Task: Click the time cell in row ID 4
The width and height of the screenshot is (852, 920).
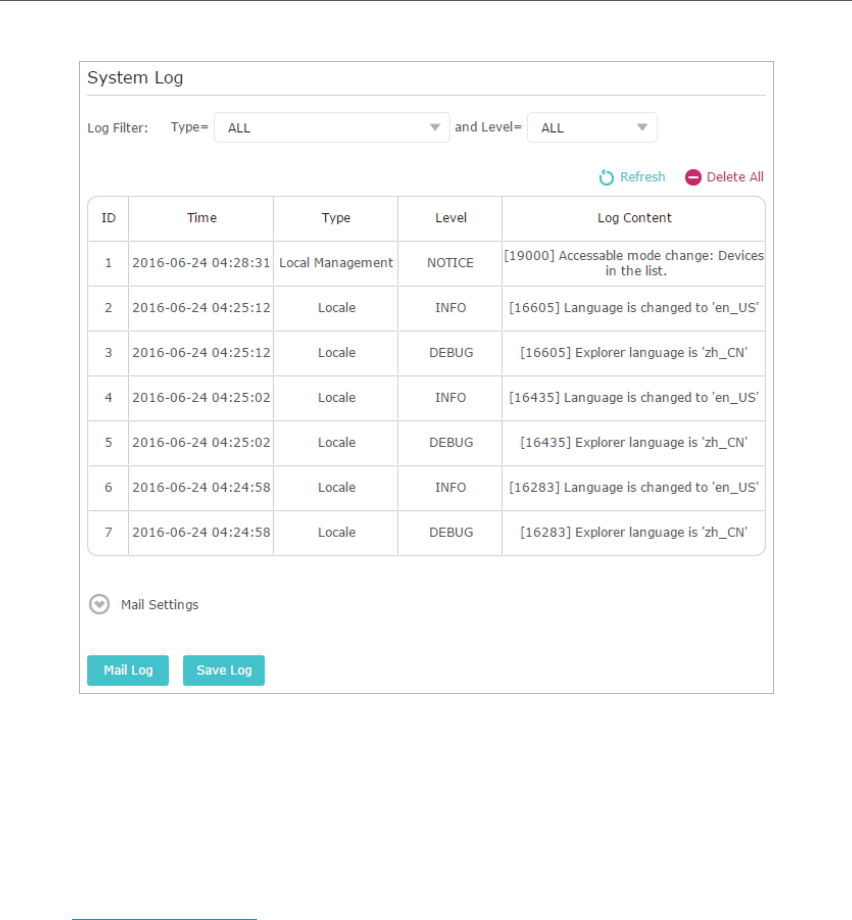Action: [x=201, y=398]
